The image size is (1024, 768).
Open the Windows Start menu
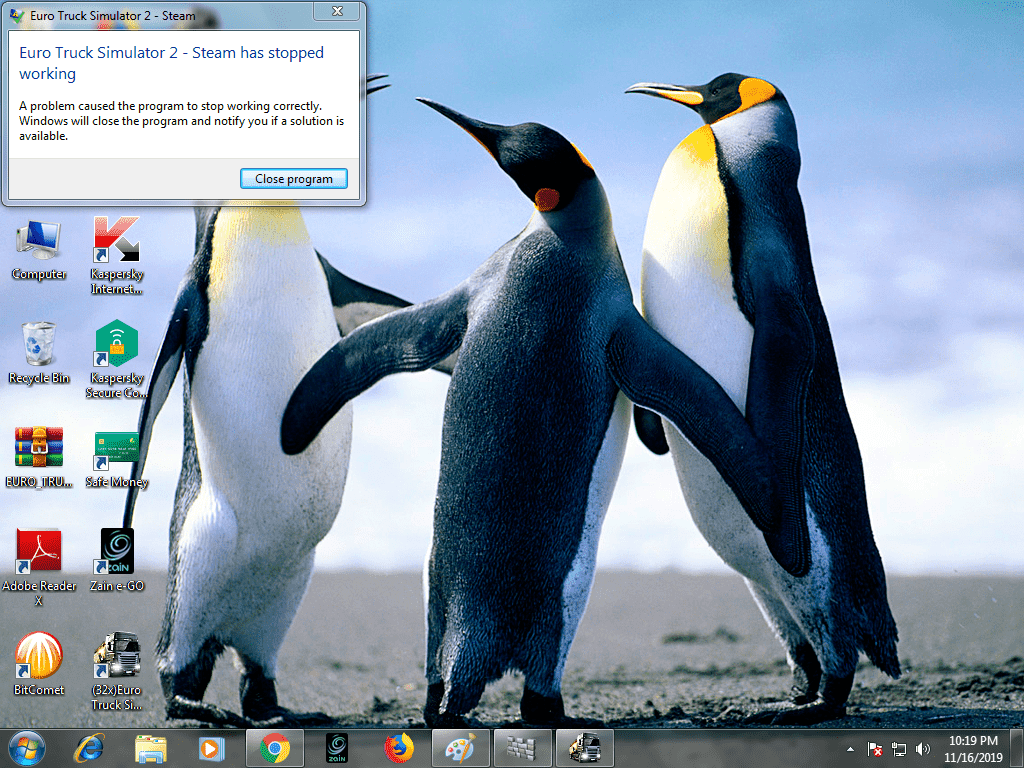point(27,748)
